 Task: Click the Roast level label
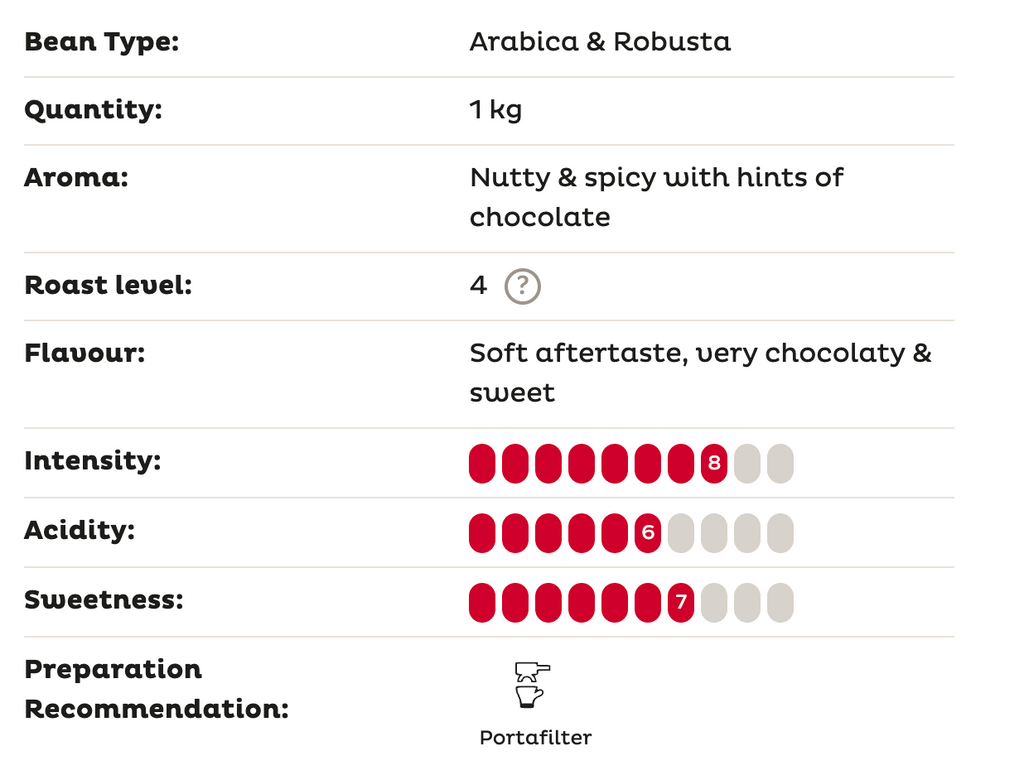tap(108, 285)
